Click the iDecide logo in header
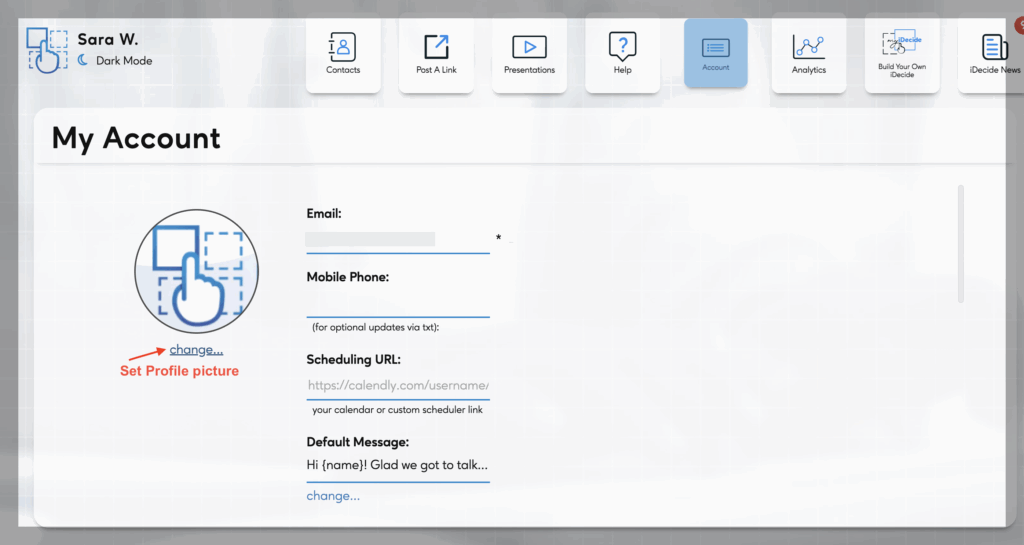This screenshot has width=1024, height=545. (x=47, y=50)
